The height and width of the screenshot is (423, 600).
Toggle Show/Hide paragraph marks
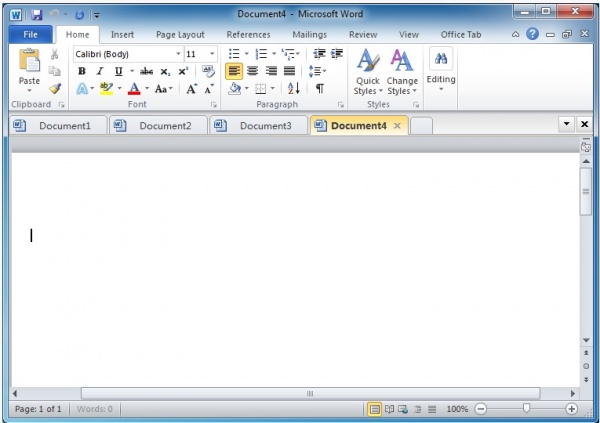click(x=320, y=89)
